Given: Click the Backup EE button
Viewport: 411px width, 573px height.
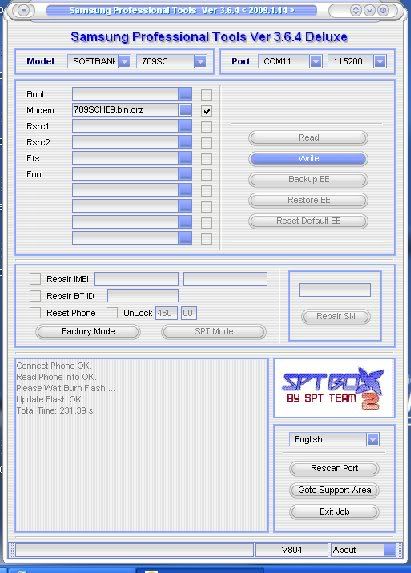Looking at the screenshot, I should pyautogui.click(x=308, y=179).
